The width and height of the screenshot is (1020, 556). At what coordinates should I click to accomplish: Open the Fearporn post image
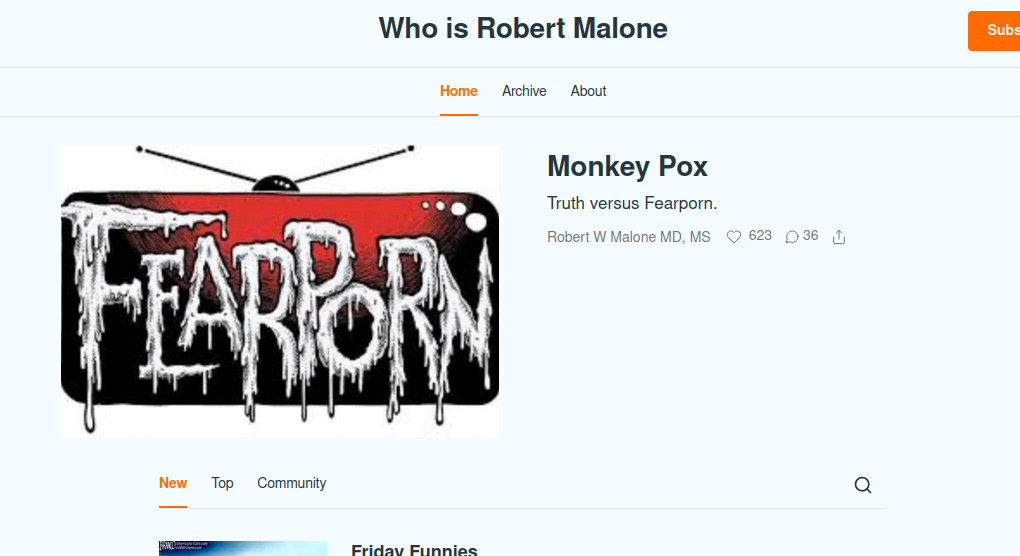280,290
